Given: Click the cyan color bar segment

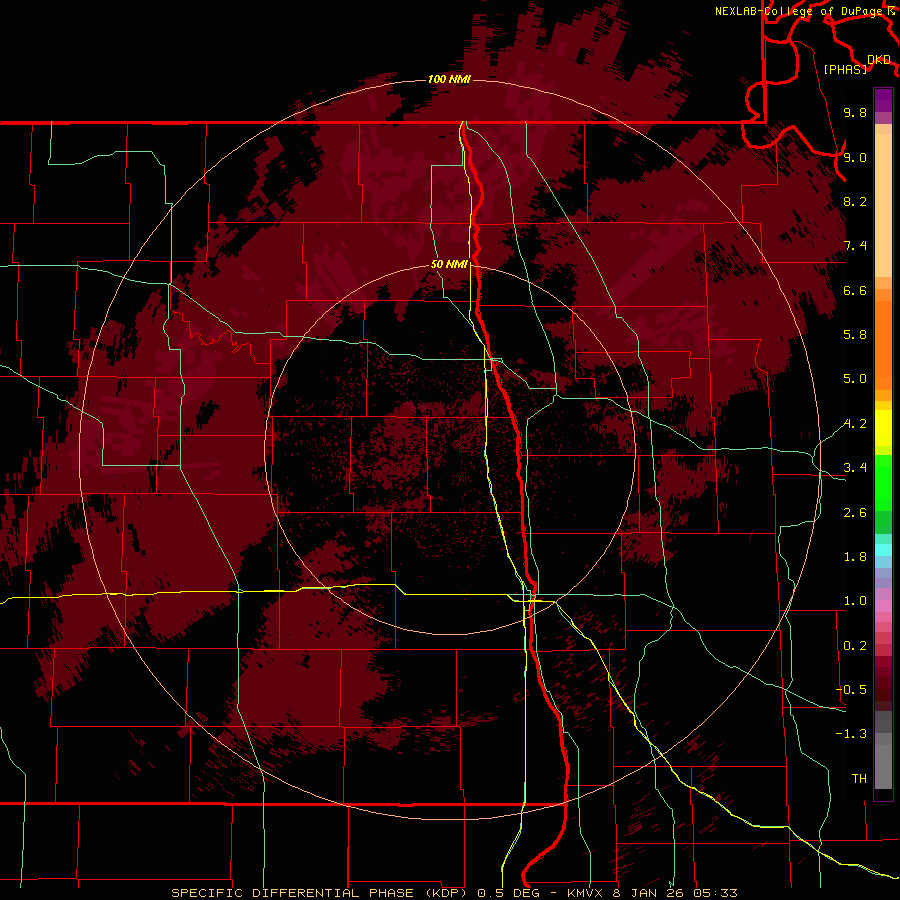Looking at the screenshot, I should tap(883, 550).
